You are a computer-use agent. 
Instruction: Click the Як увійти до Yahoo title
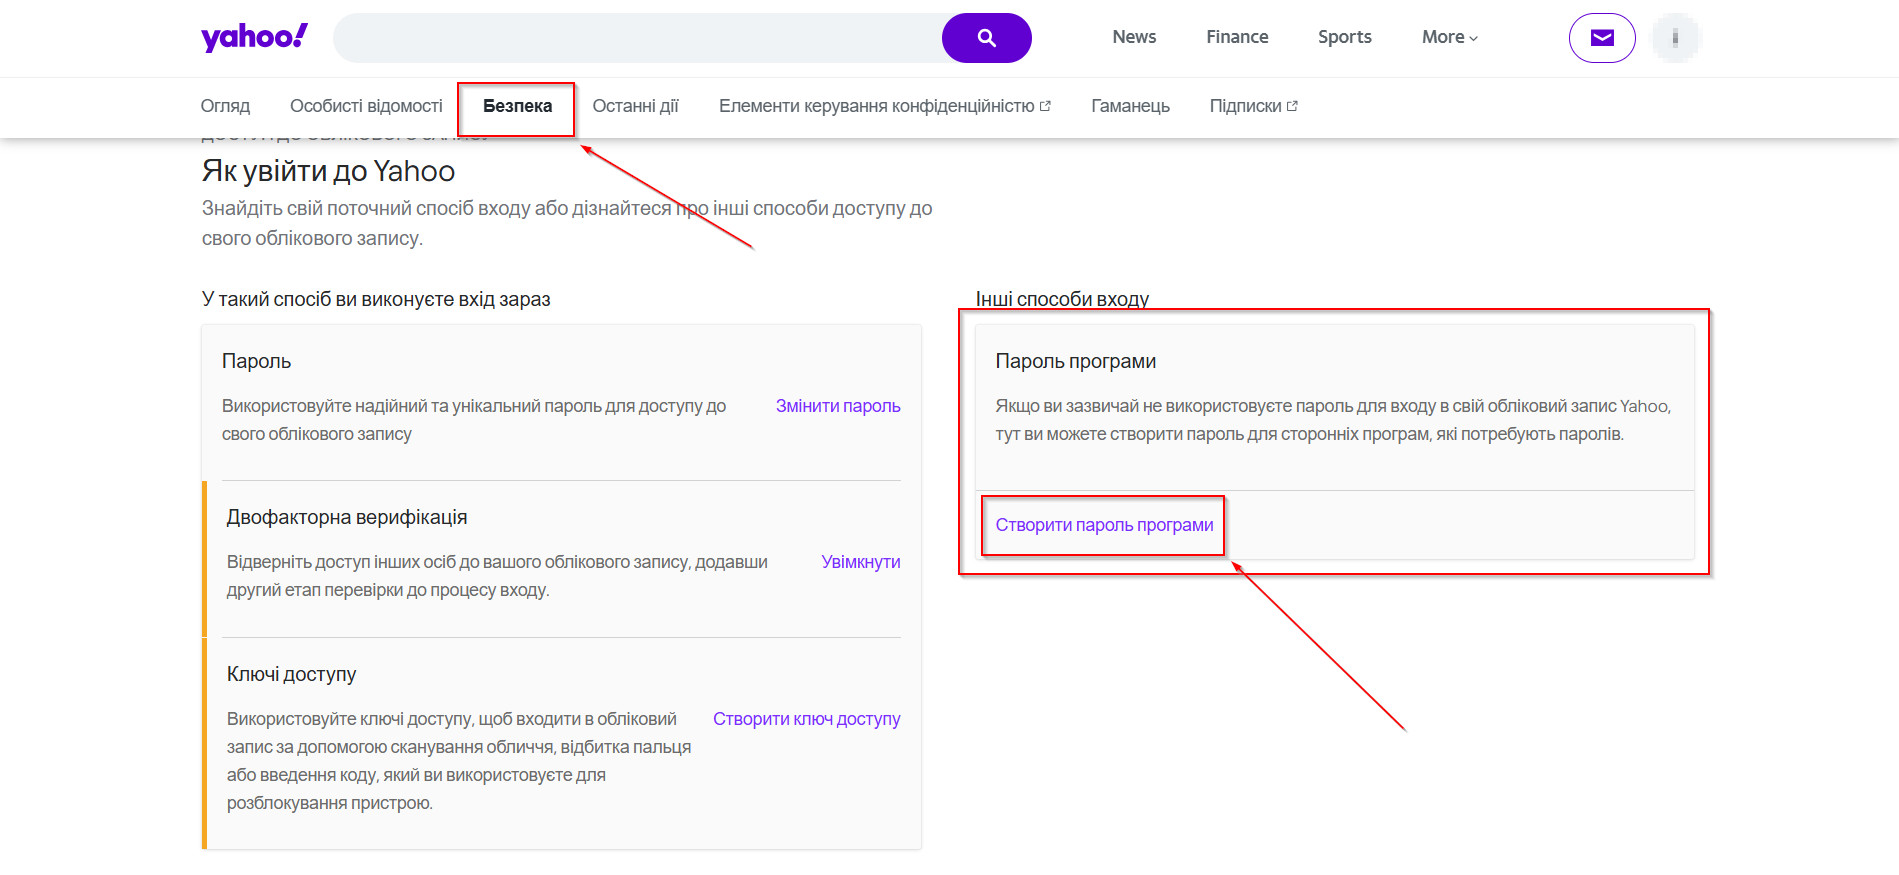point(328,171)
